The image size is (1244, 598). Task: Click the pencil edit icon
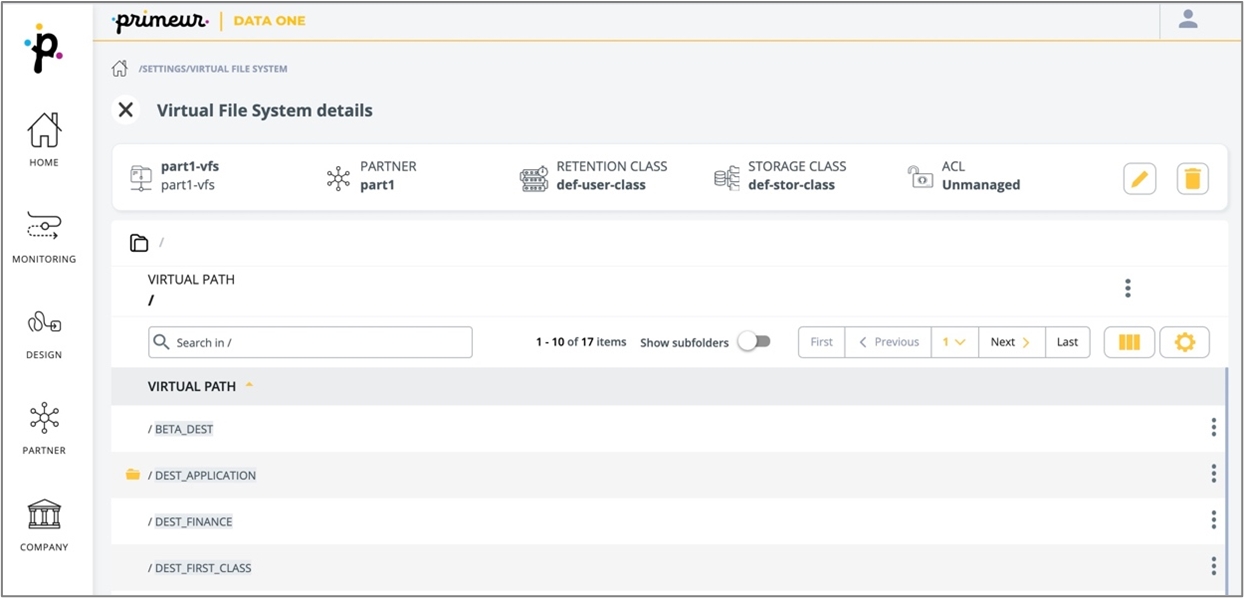tap(1139, 179)
